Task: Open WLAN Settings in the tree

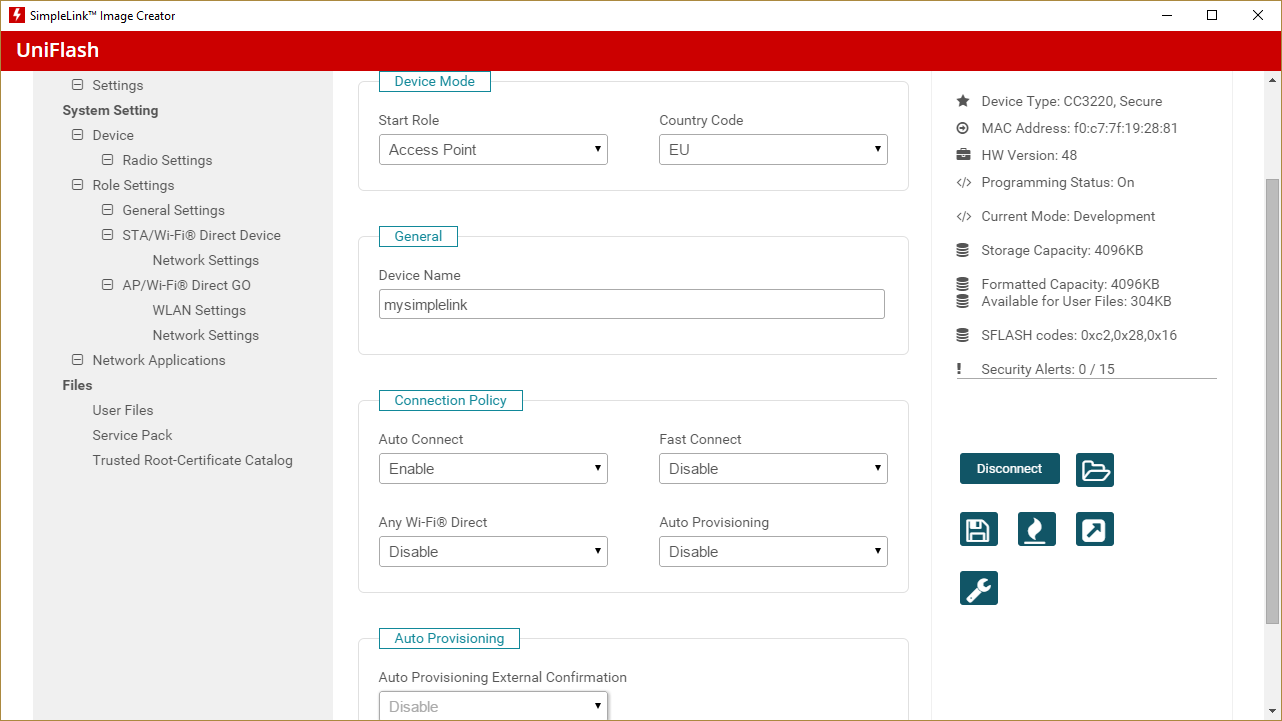Action: [x=199, y=310]
